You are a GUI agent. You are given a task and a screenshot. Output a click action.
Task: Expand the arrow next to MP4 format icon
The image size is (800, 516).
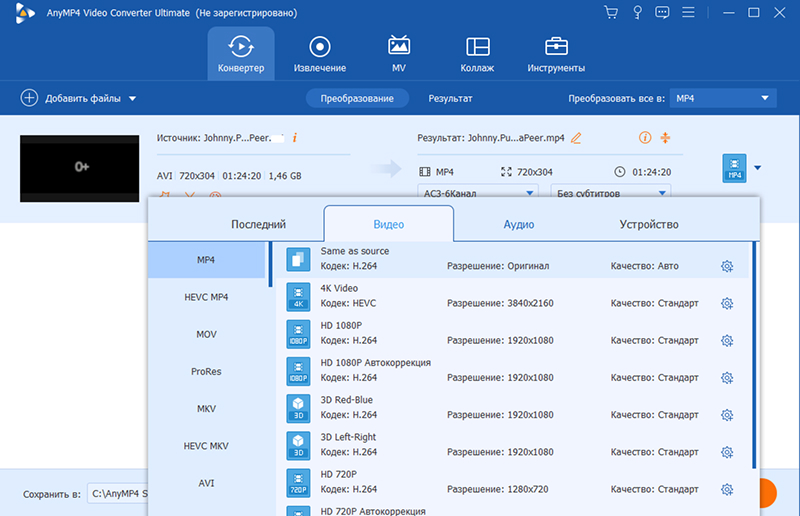click(758, 168)
